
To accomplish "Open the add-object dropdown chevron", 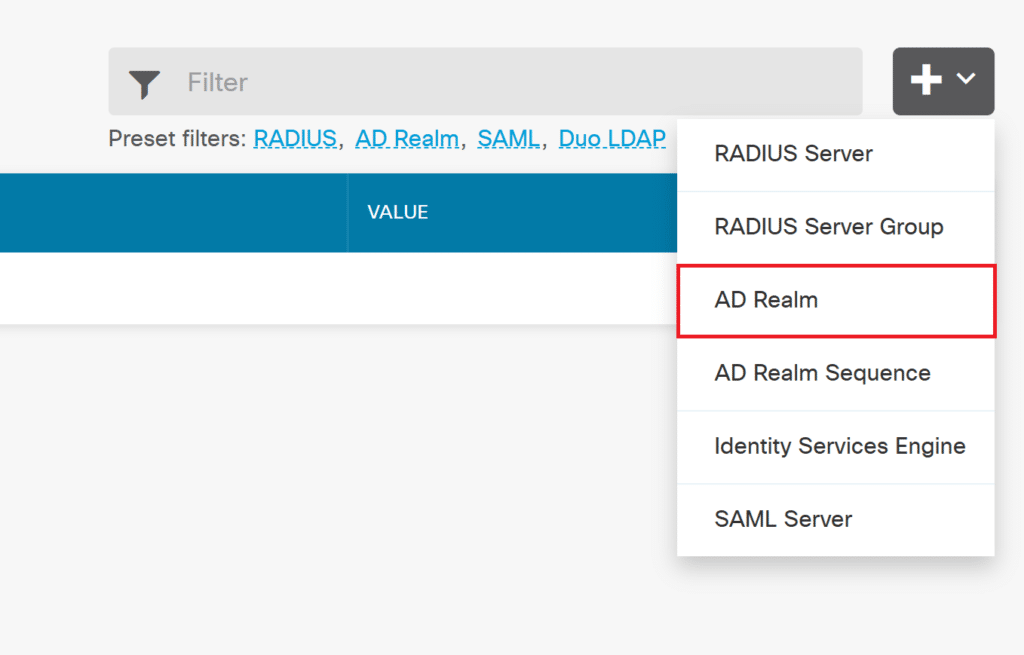I will click(x=966, y=78).
